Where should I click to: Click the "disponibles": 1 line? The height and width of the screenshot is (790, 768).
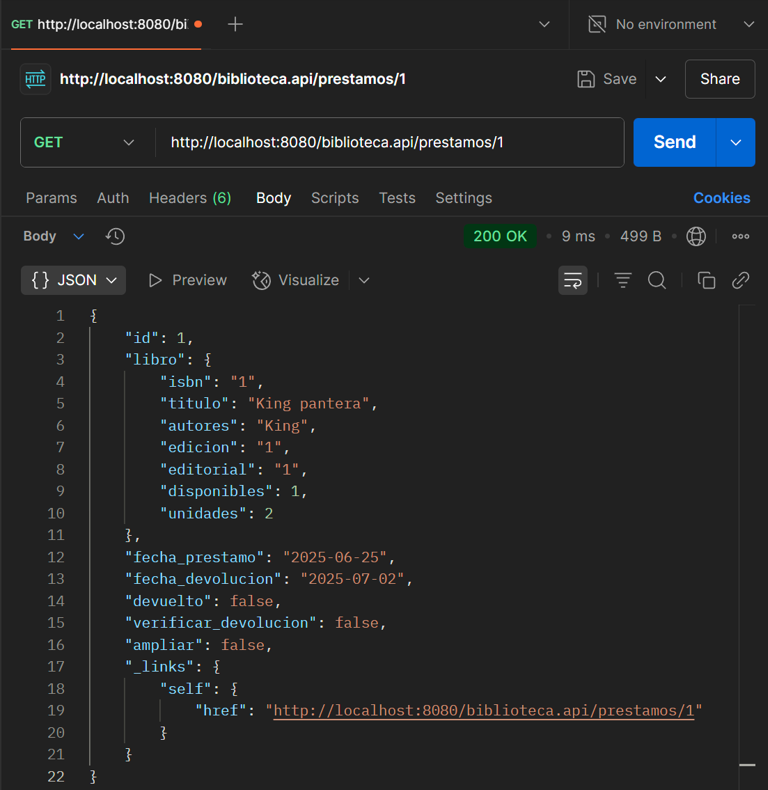(234, 491)
